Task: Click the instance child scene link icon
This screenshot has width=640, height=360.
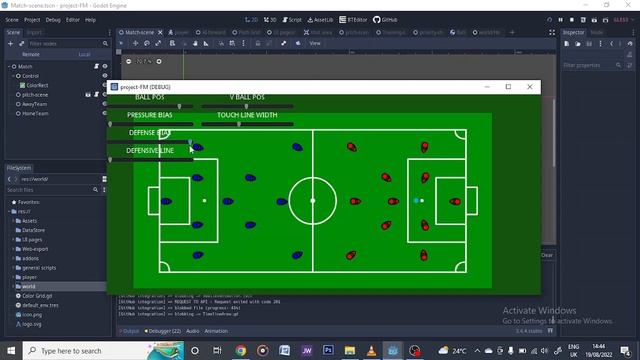Action: point(21,43)
